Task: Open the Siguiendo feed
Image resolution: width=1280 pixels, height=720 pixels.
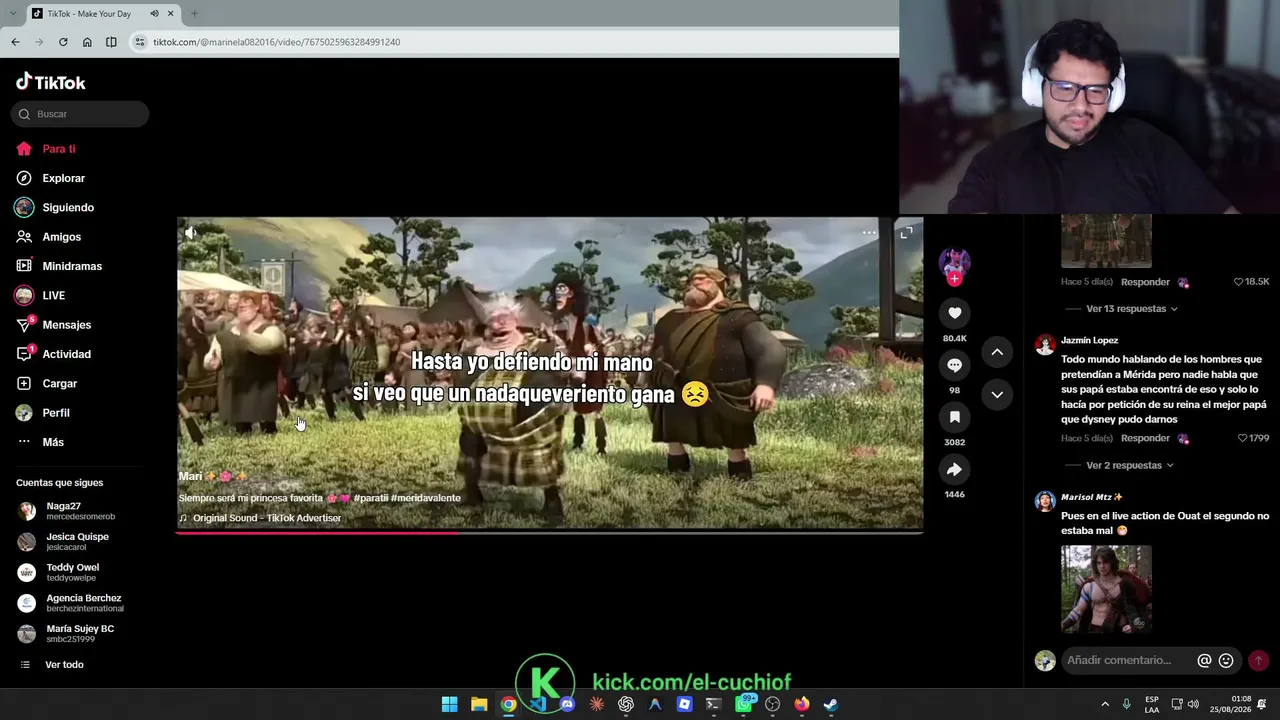Action: 67,207
